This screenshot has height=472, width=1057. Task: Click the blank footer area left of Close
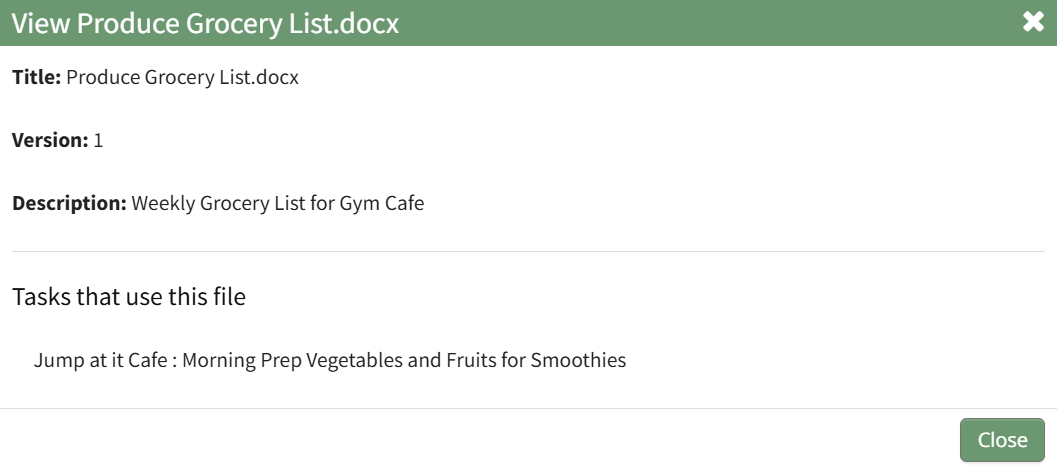point(480,440)
